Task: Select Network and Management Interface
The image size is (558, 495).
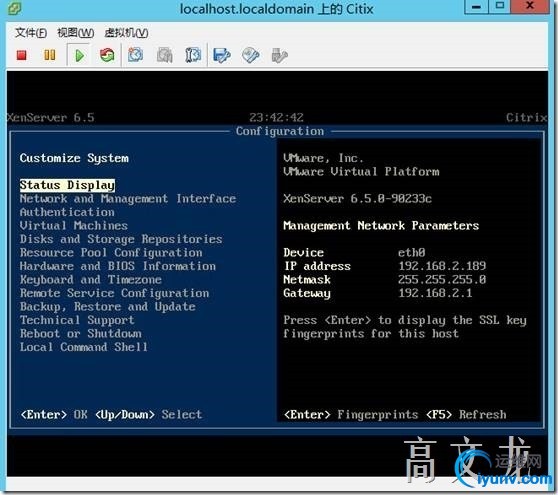Action: 128,199
